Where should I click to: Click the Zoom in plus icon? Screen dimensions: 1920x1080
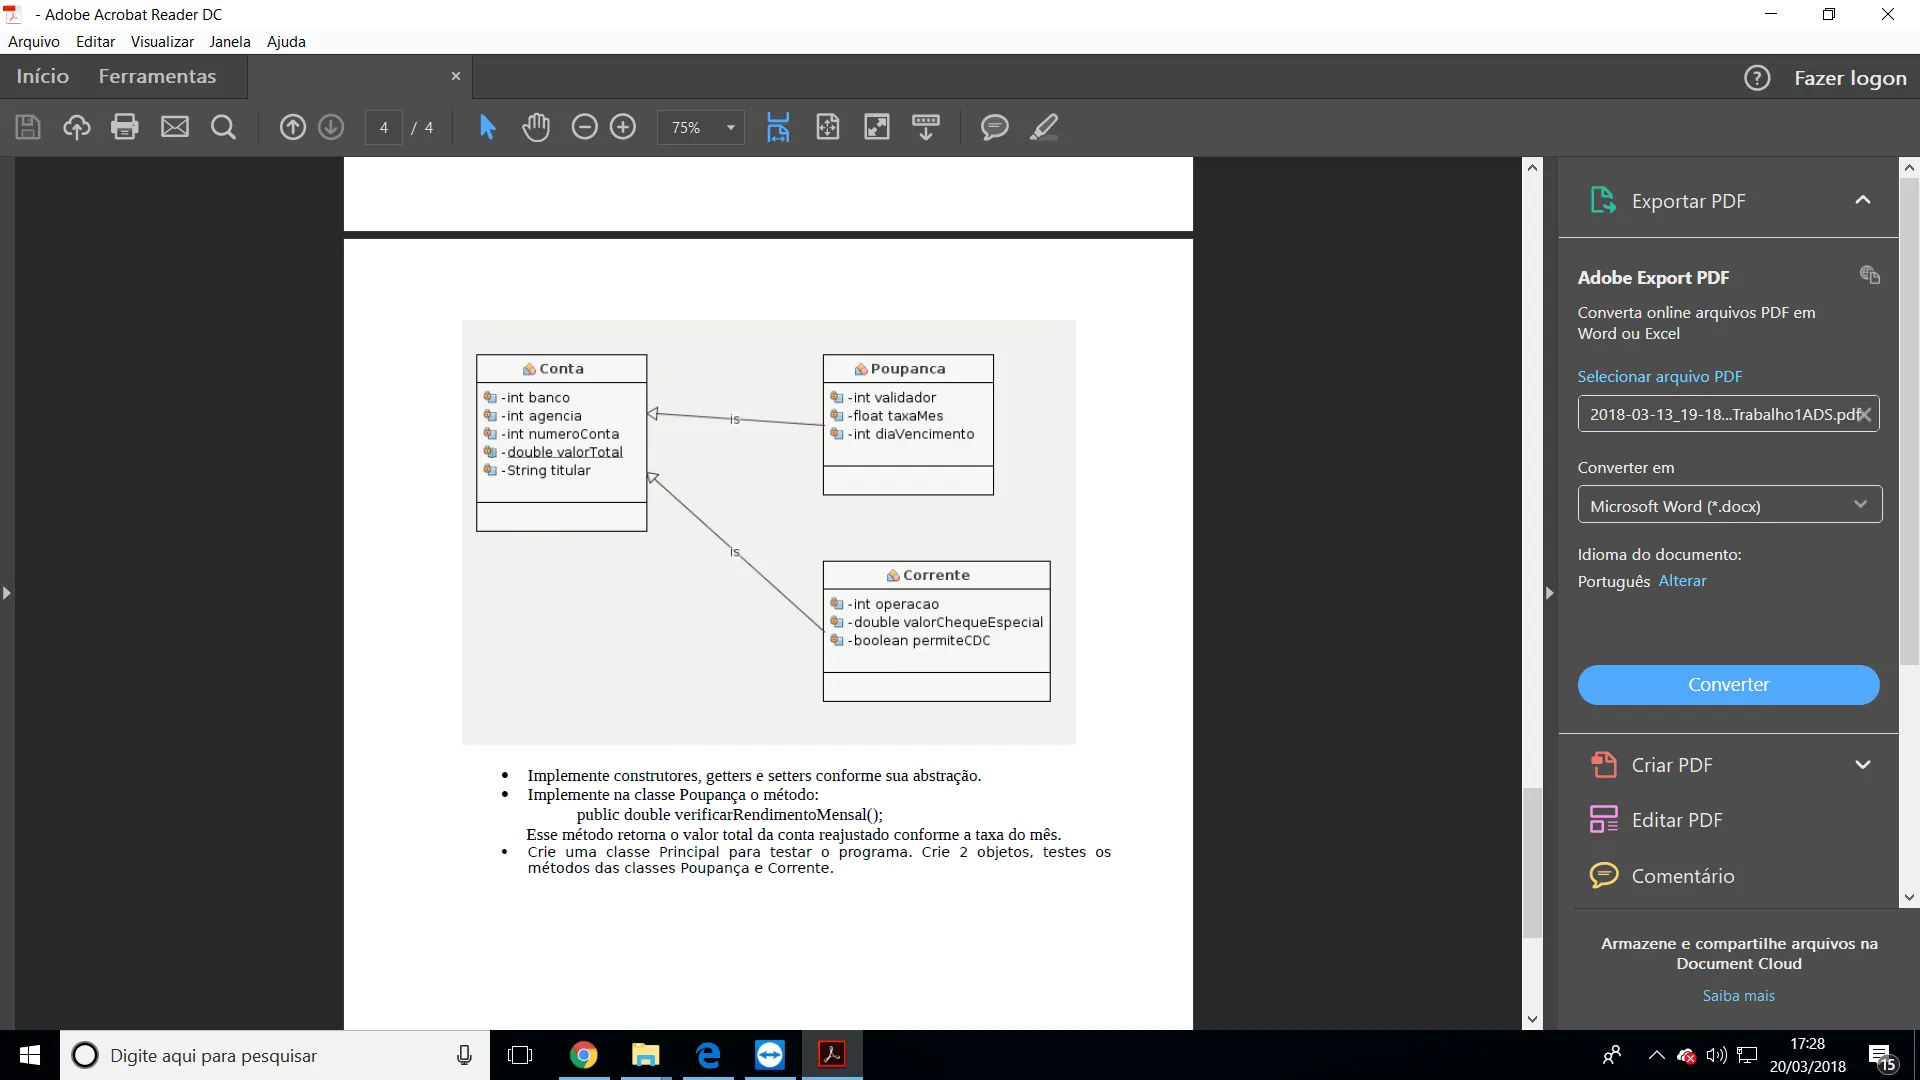coord(623,127)
